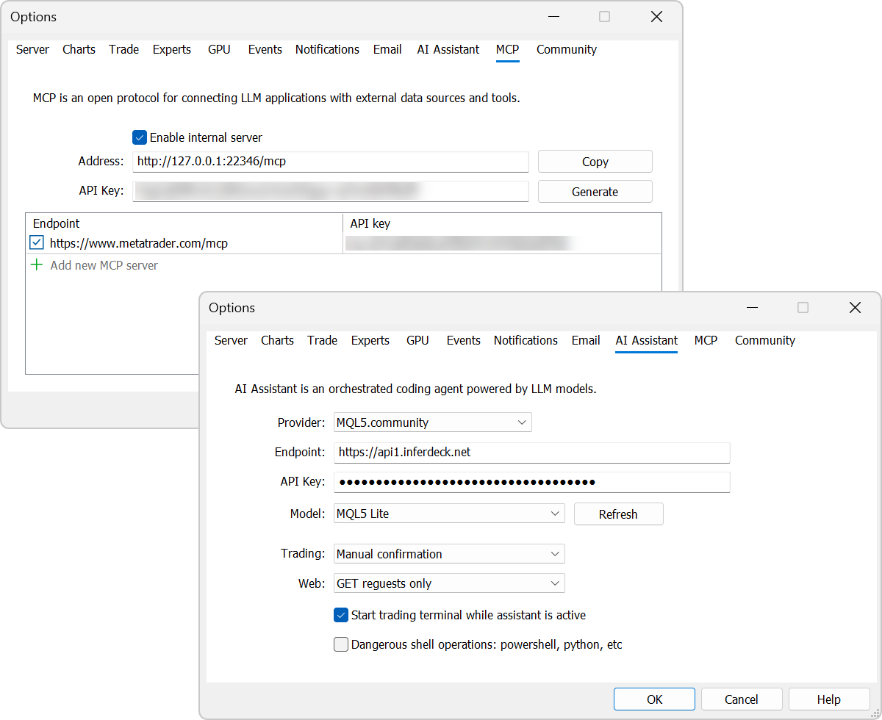
Task: Uncheck the metatrader.com/mcp endpoint checkbox
Action: click(x=37, y=242)
